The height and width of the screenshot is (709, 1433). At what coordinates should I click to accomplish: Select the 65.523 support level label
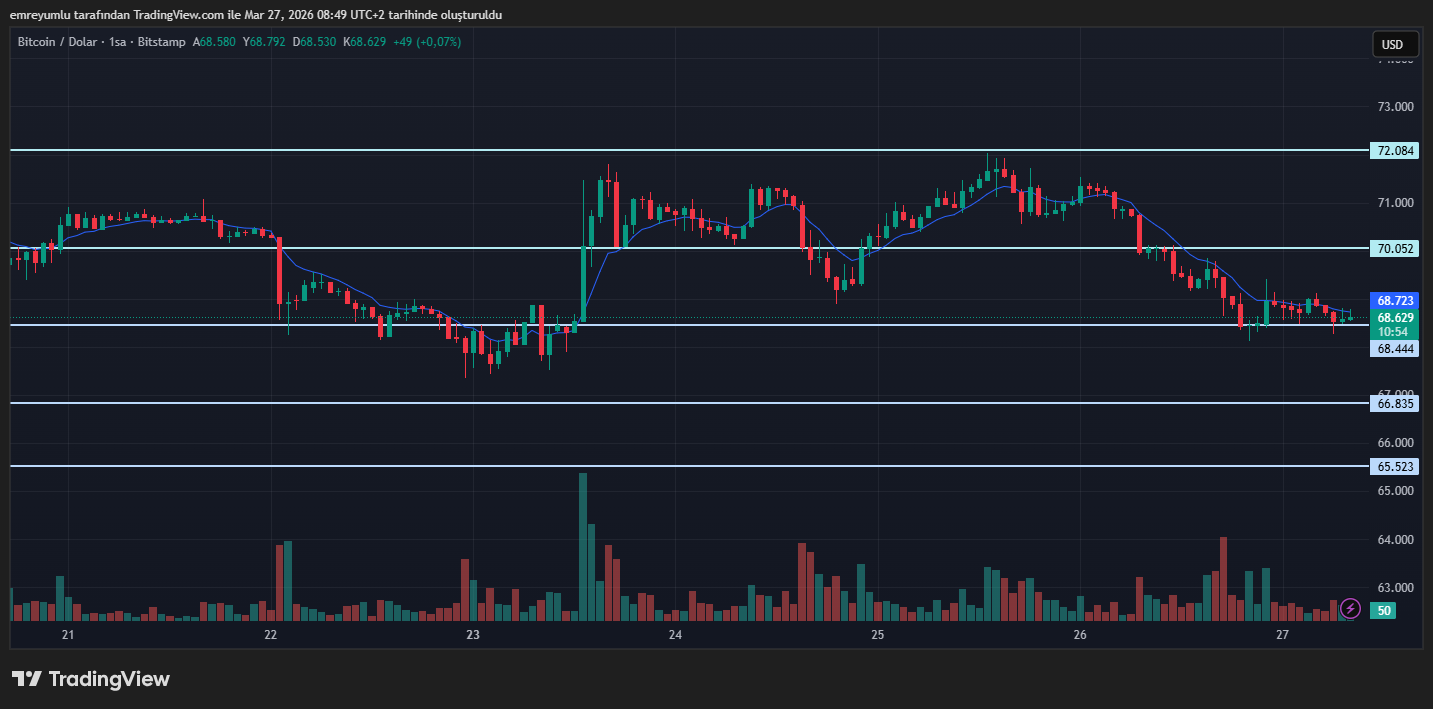1395,466
